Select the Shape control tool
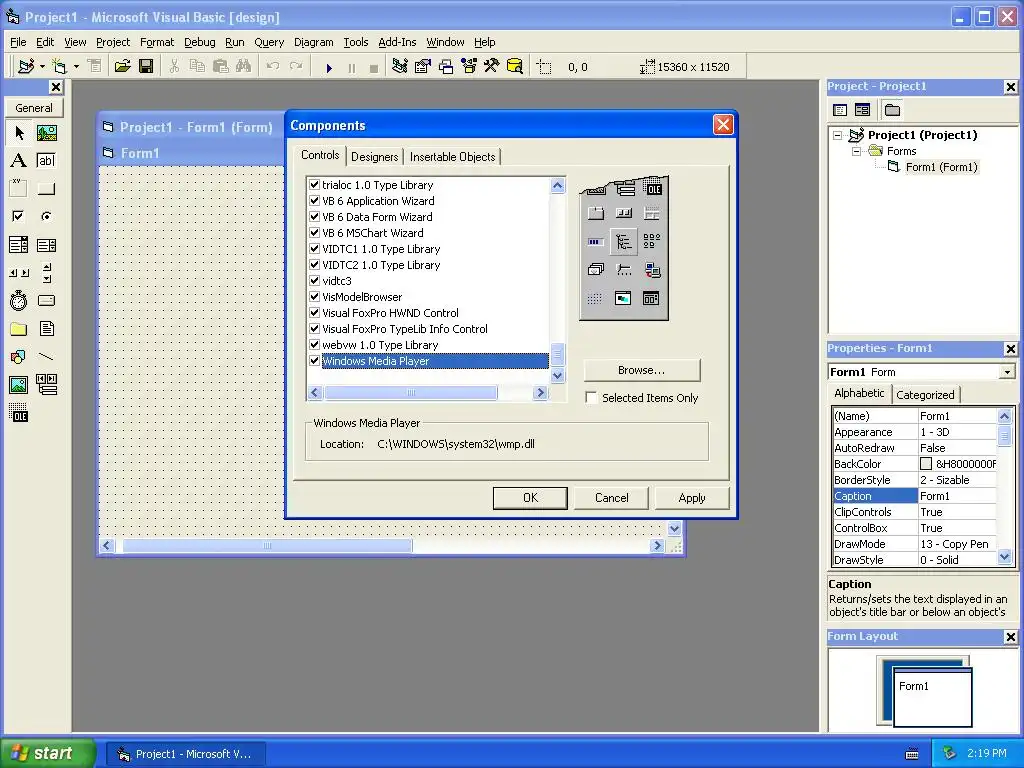This screenshot has height=768, width=1024. tap(19, 357)
